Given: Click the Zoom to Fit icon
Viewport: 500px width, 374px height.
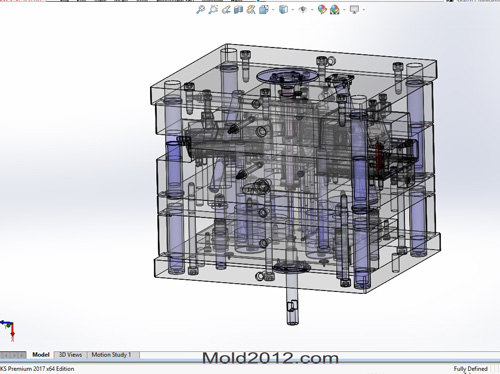Looking at the screenshot, I should coord(200,9).
